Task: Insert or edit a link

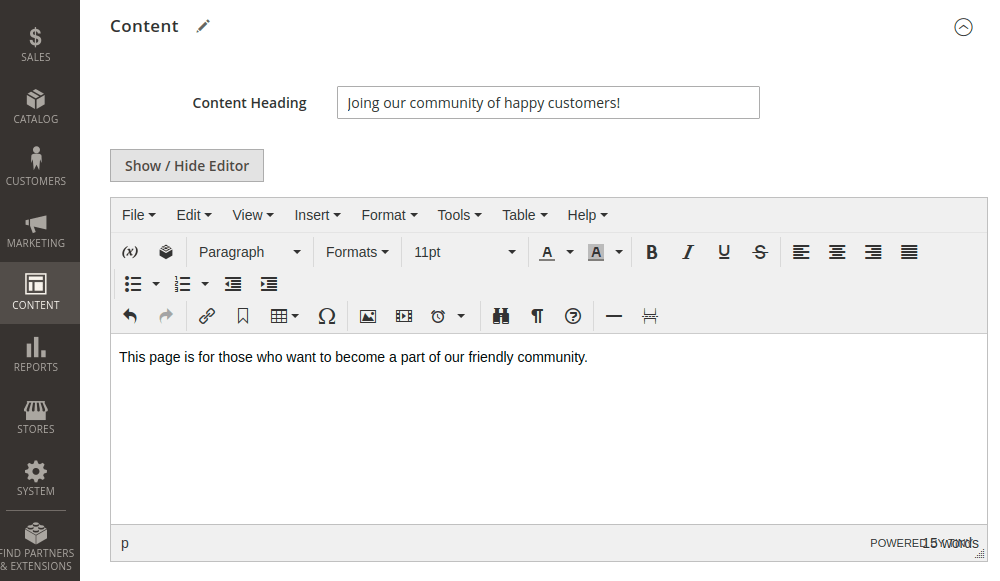Action: coord(207,316)
